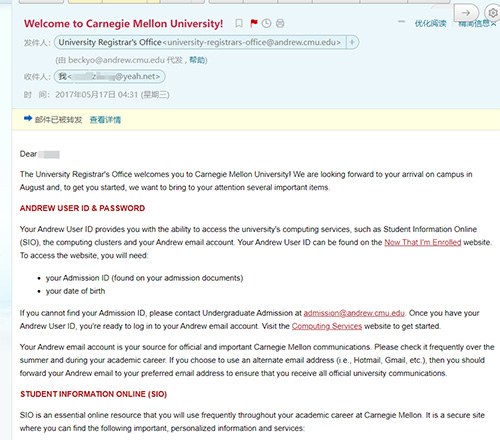Click the beckyo@andrew.cmu.edu sent-on-behalf text
This screenshot has height=440, width=500.
pyautogui.click(x=116, y=60)
